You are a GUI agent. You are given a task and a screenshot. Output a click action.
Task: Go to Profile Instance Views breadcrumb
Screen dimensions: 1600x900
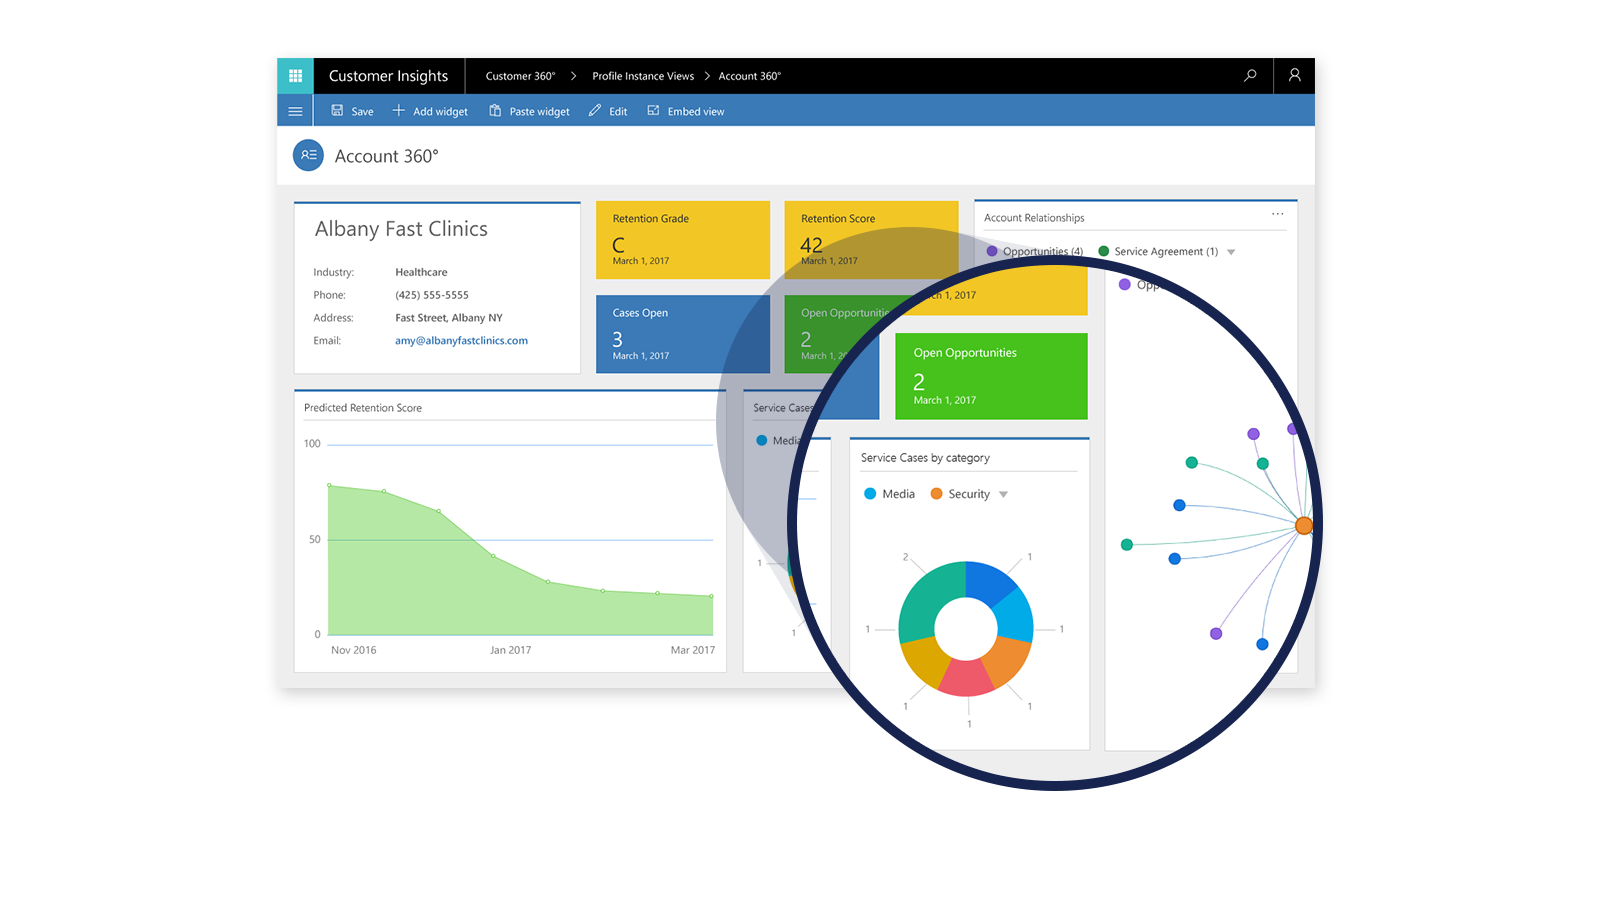pos(643,76)
